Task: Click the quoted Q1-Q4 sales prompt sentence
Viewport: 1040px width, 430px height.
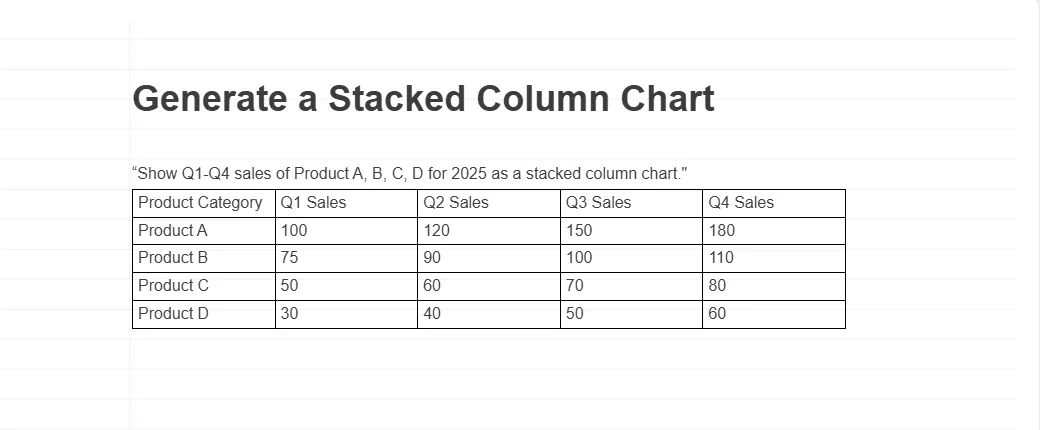Action: click(410, 174)
